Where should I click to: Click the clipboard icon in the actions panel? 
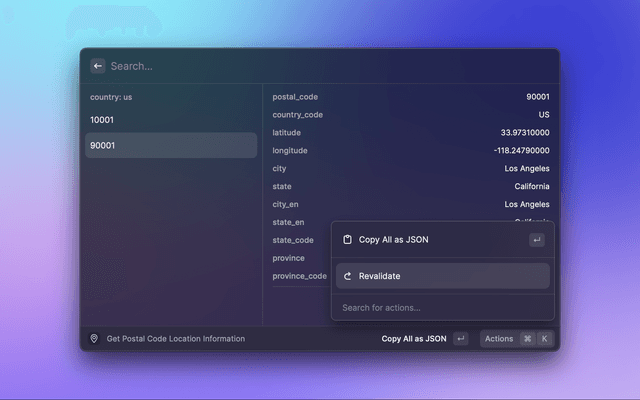click(x=347, y=240)
